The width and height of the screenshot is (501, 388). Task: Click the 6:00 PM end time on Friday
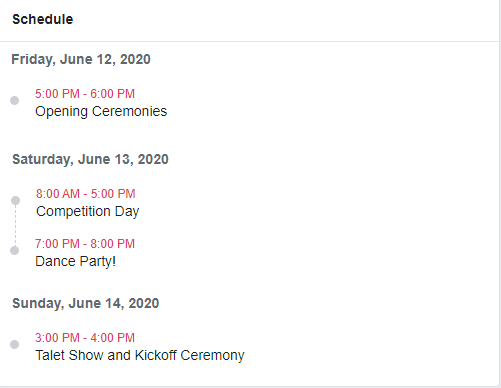pos(113,94)
